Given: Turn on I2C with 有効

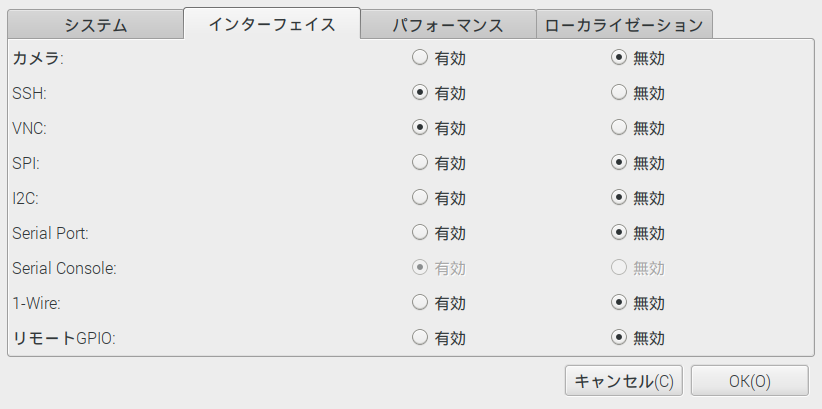Looking at the screenshot, I should [x=420, y=197].
